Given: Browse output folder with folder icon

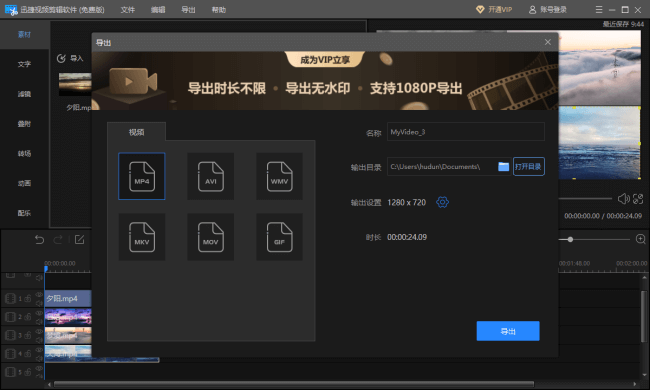Looking at the screenshot, I should click(503, 167).
